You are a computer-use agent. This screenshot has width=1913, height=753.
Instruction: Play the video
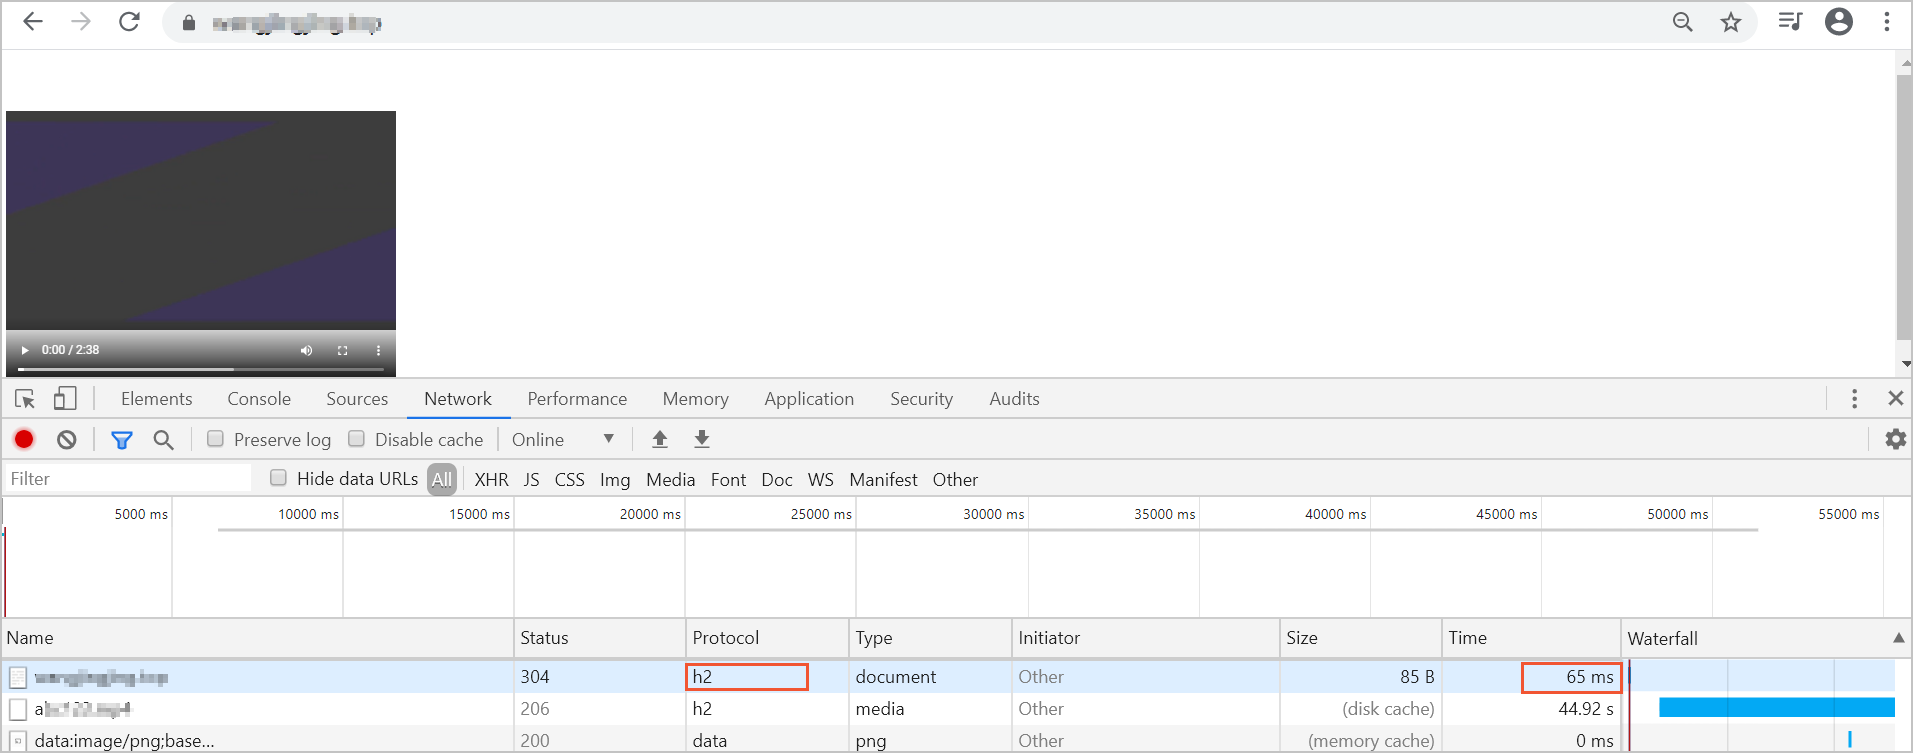pos(25,350)
